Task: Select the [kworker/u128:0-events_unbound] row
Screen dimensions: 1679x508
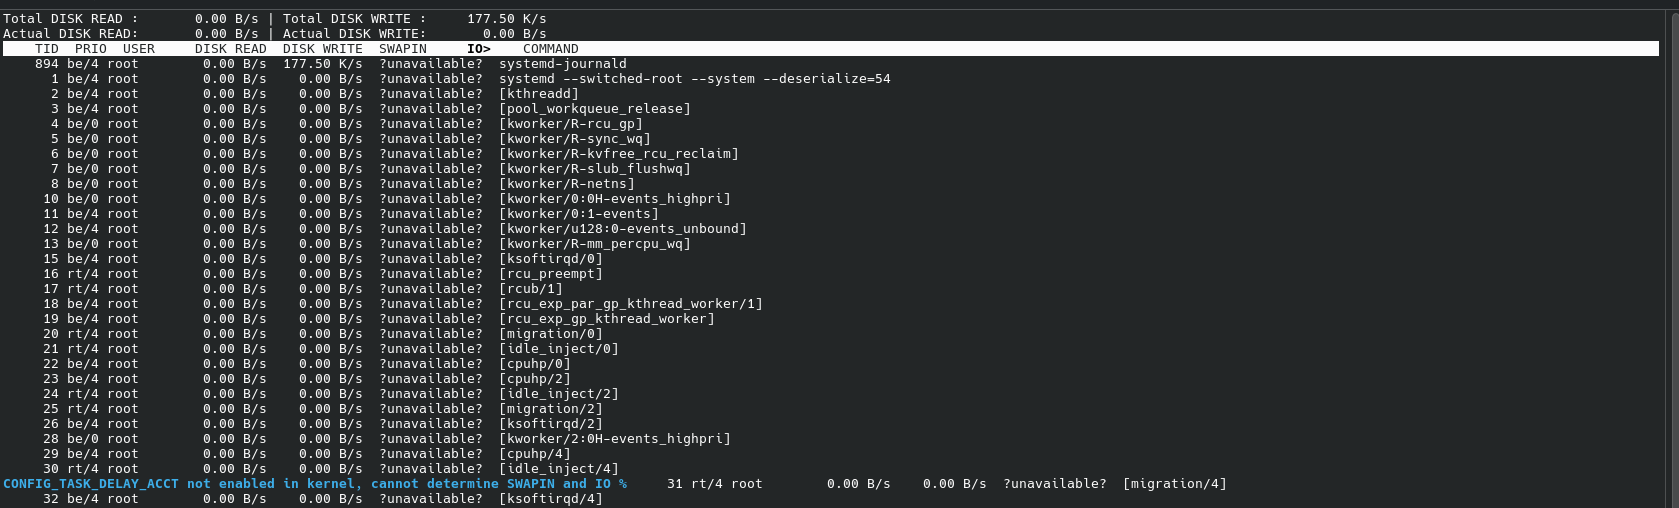Action: (623, 229)
